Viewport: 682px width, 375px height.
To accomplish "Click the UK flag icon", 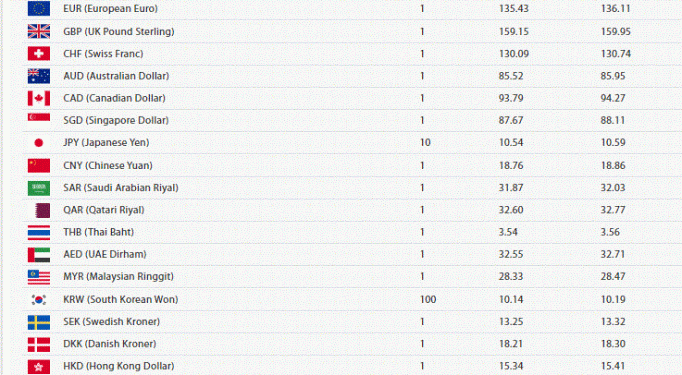I will click(x=39, y=31).
